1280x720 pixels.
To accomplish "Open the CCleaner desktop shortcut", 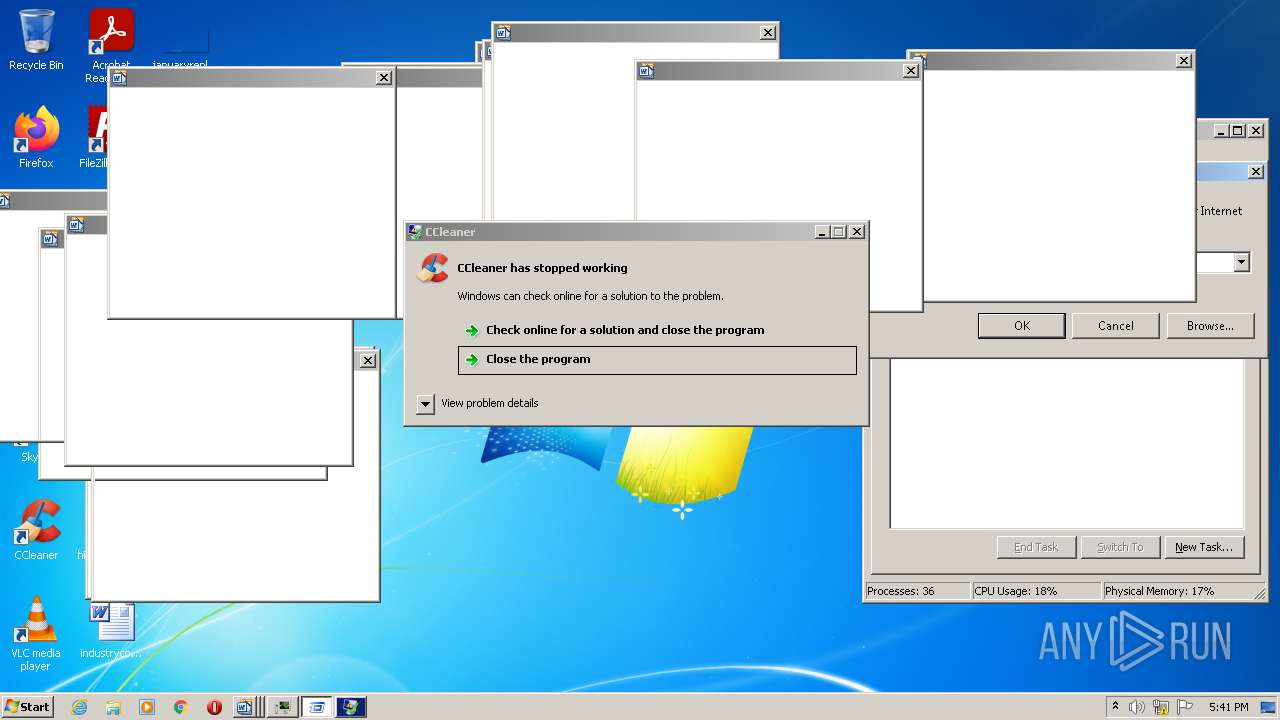I will [x=36, y=530].
